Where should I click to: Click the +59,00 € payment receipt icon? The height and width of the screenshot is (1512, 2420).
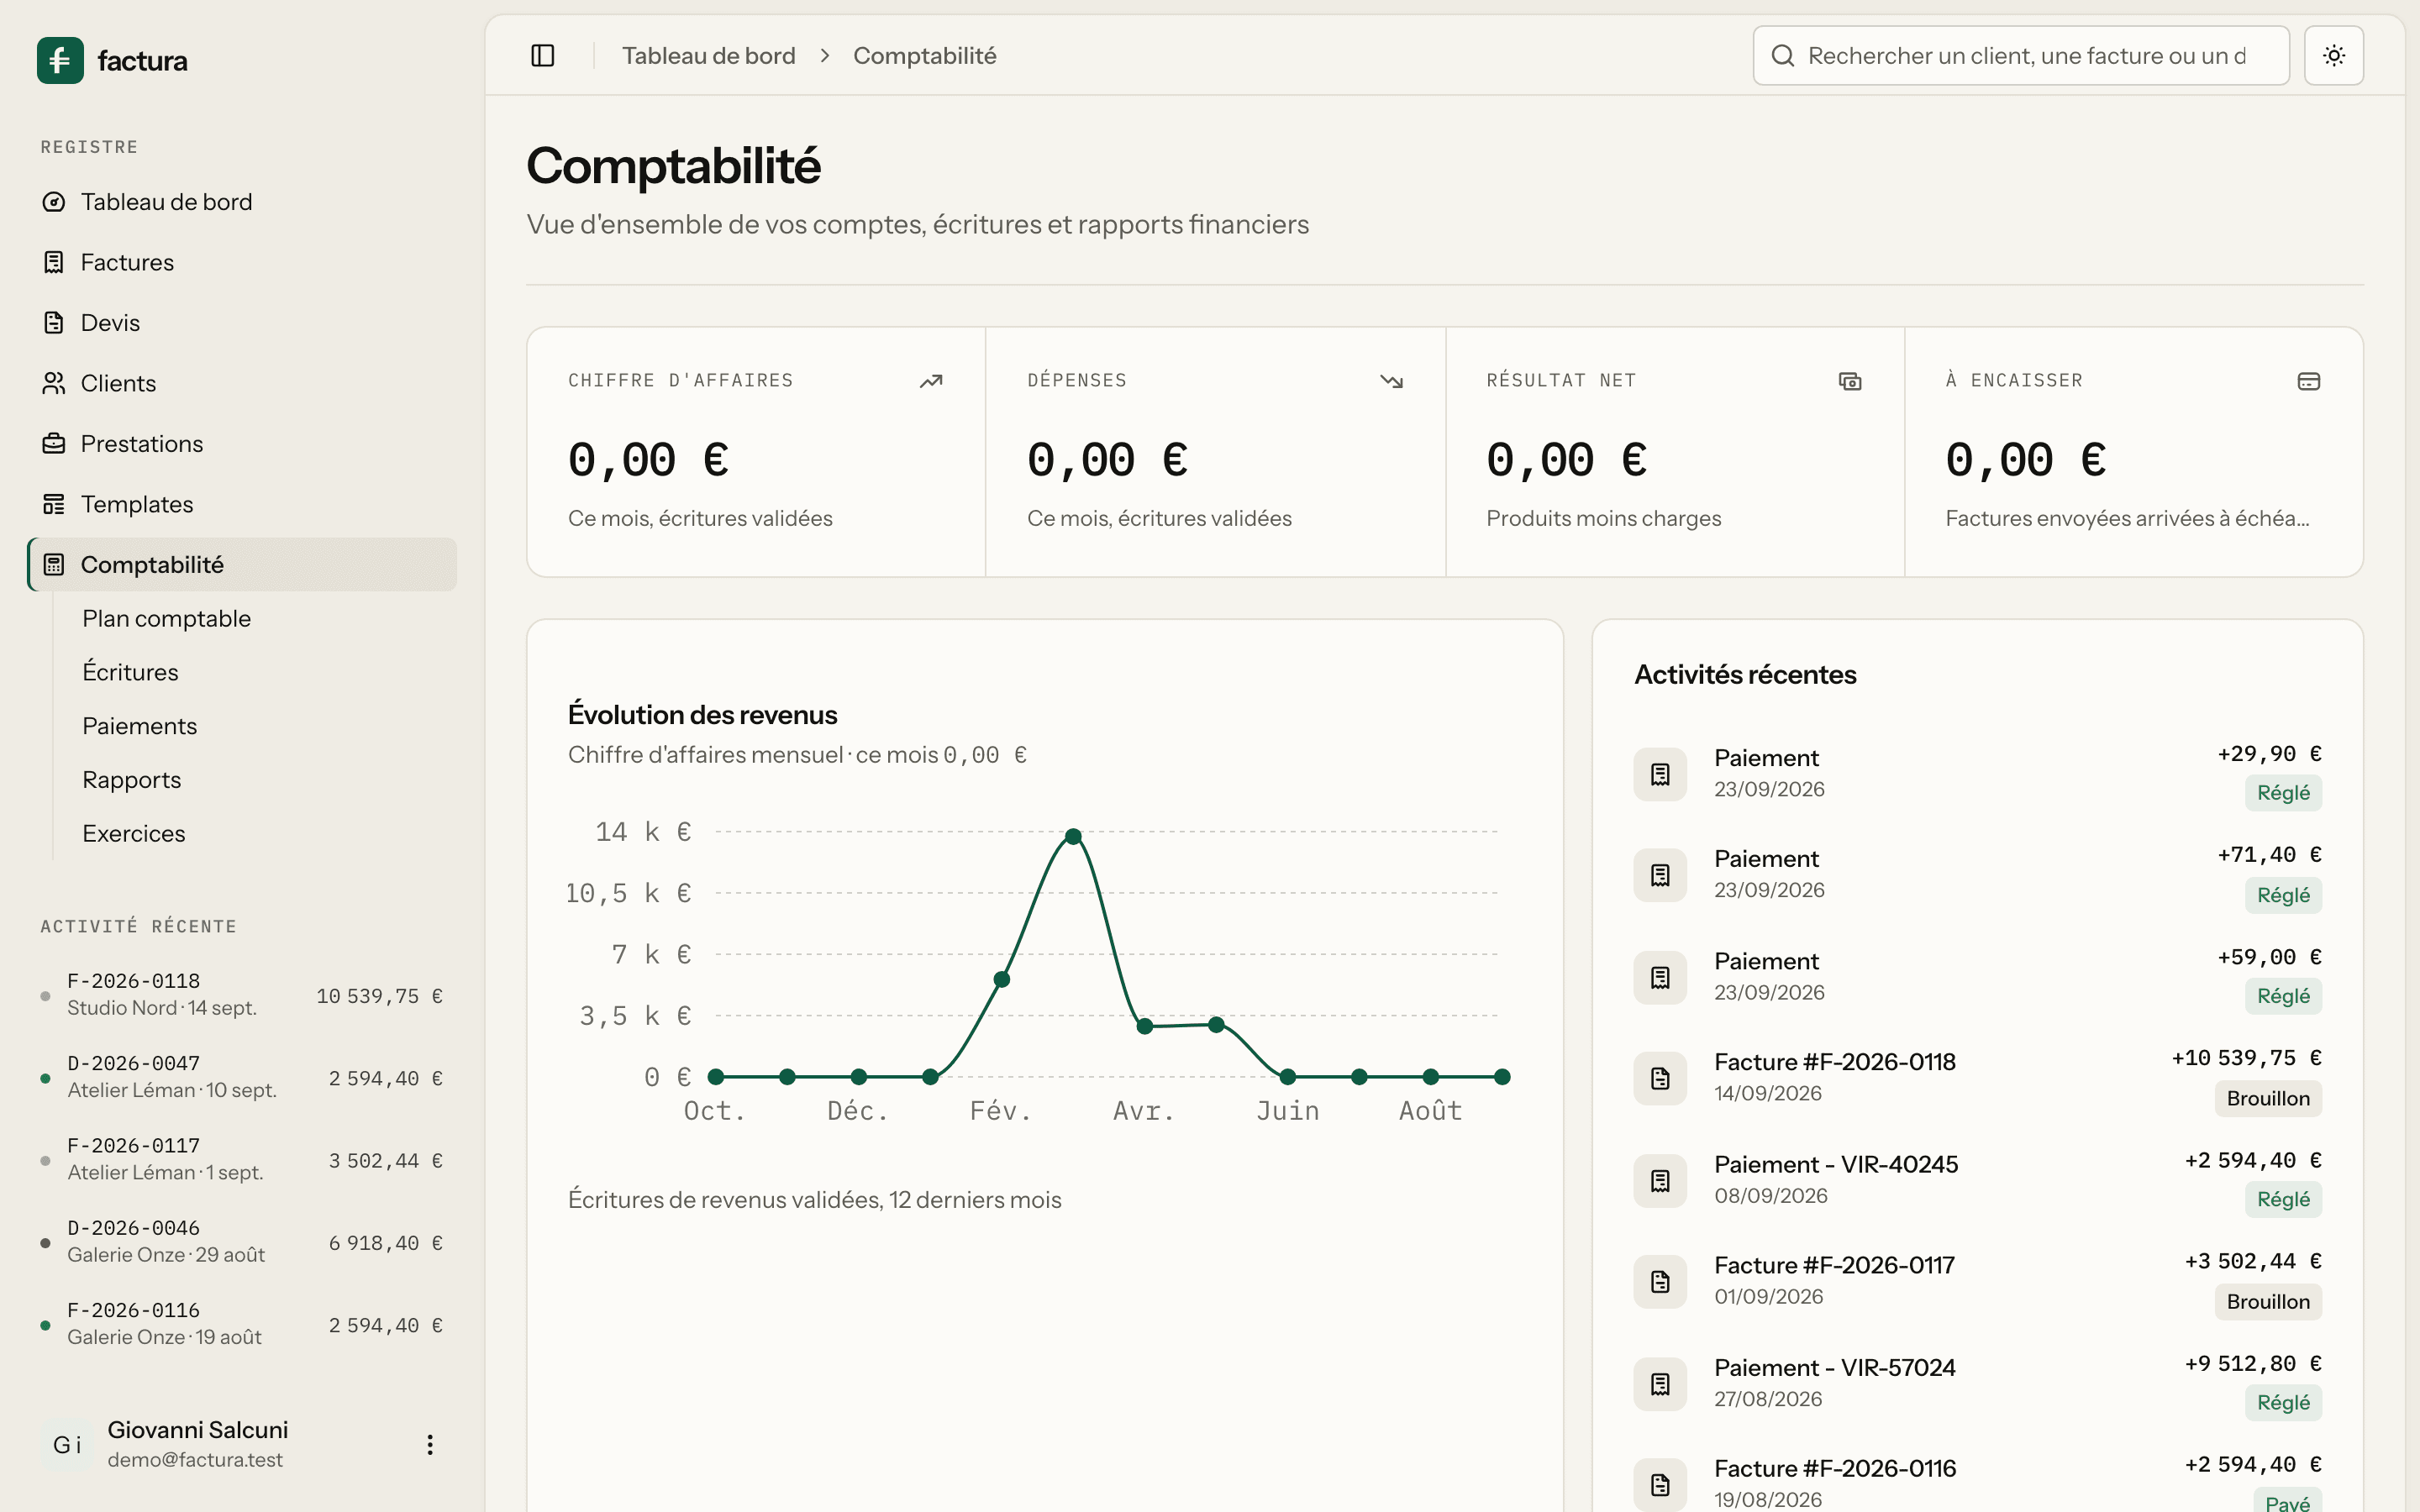pos(1660,977)
